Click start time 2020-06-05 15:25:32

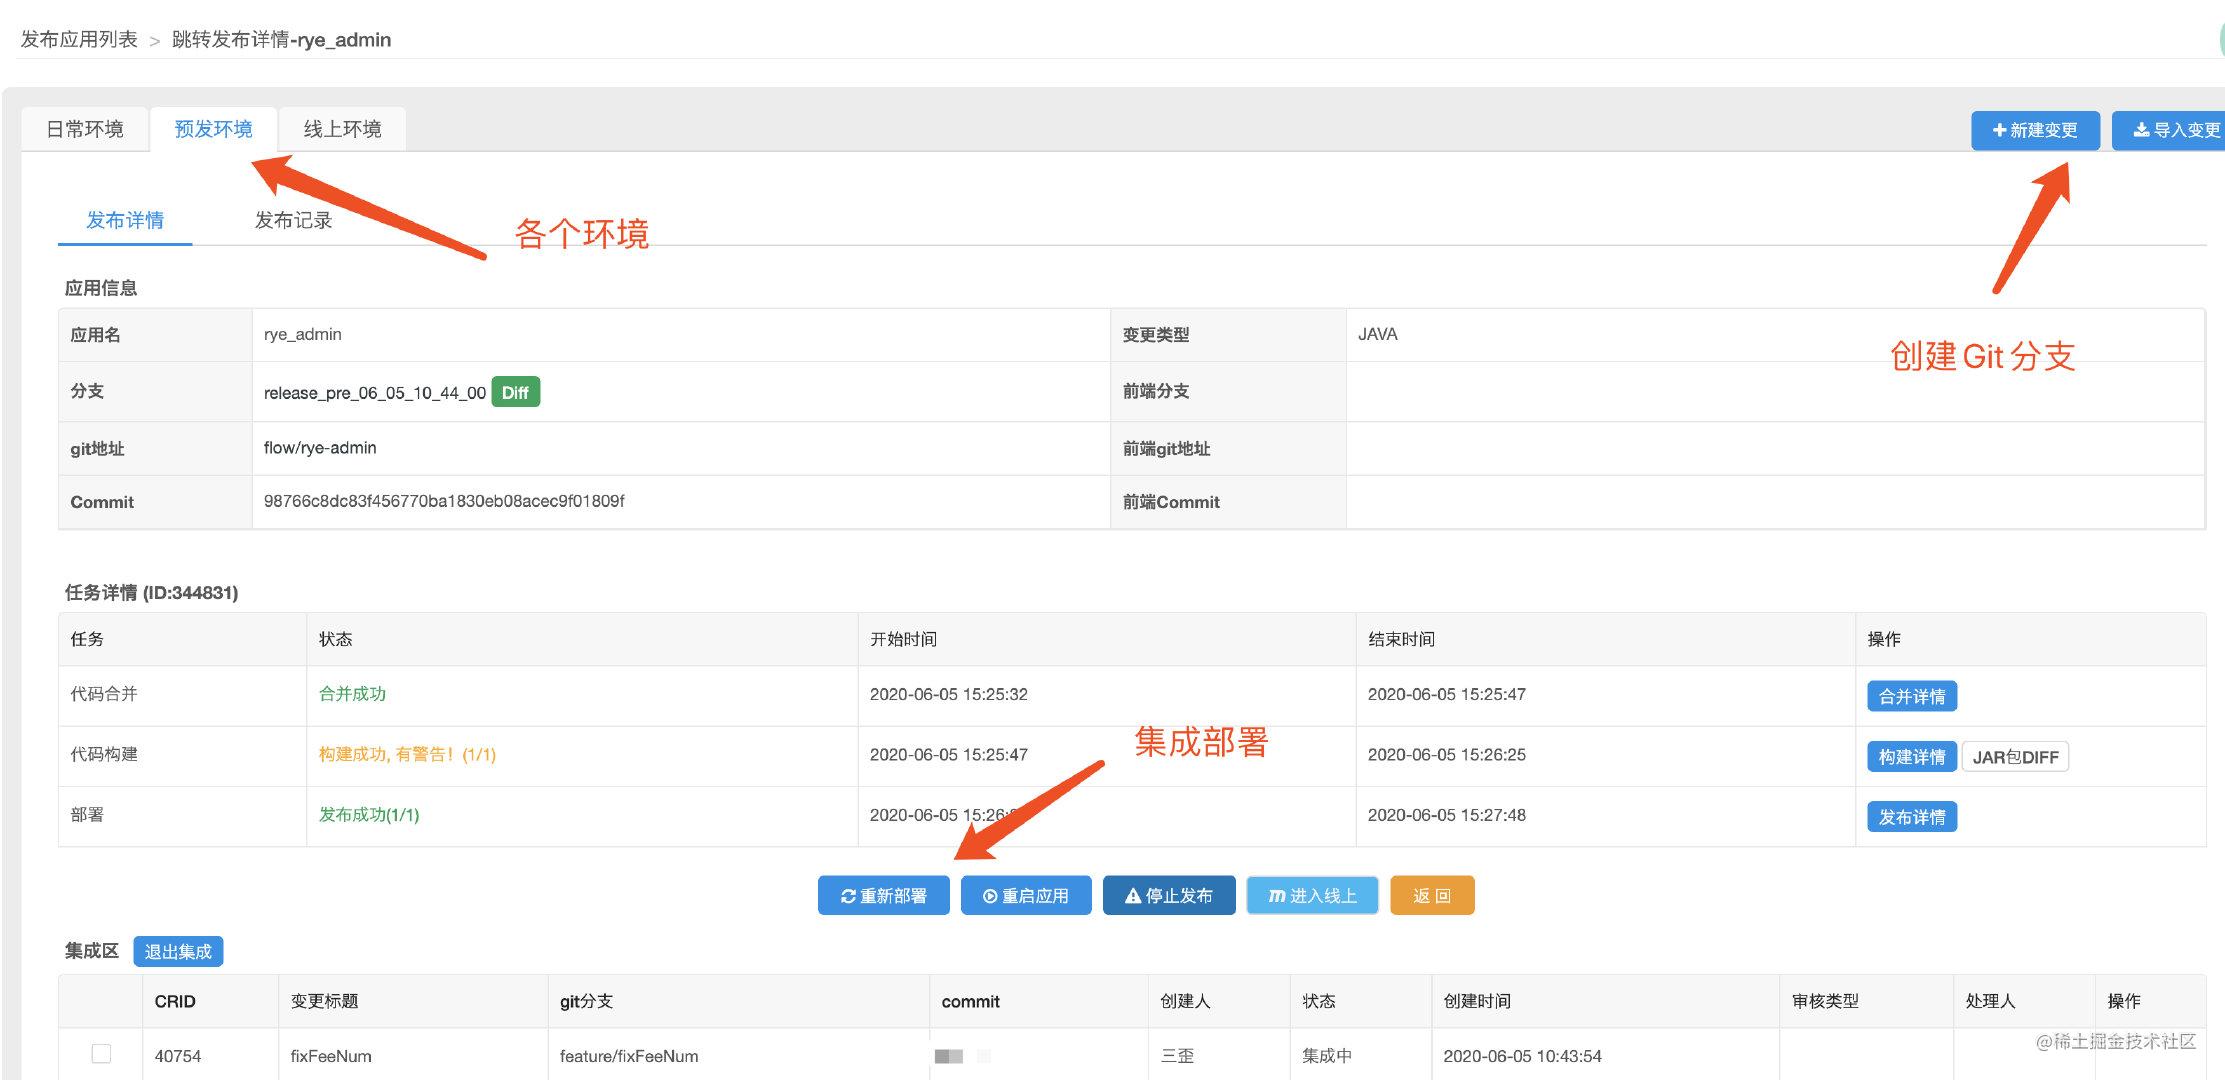pyautogui.click(x=948, y=694)
